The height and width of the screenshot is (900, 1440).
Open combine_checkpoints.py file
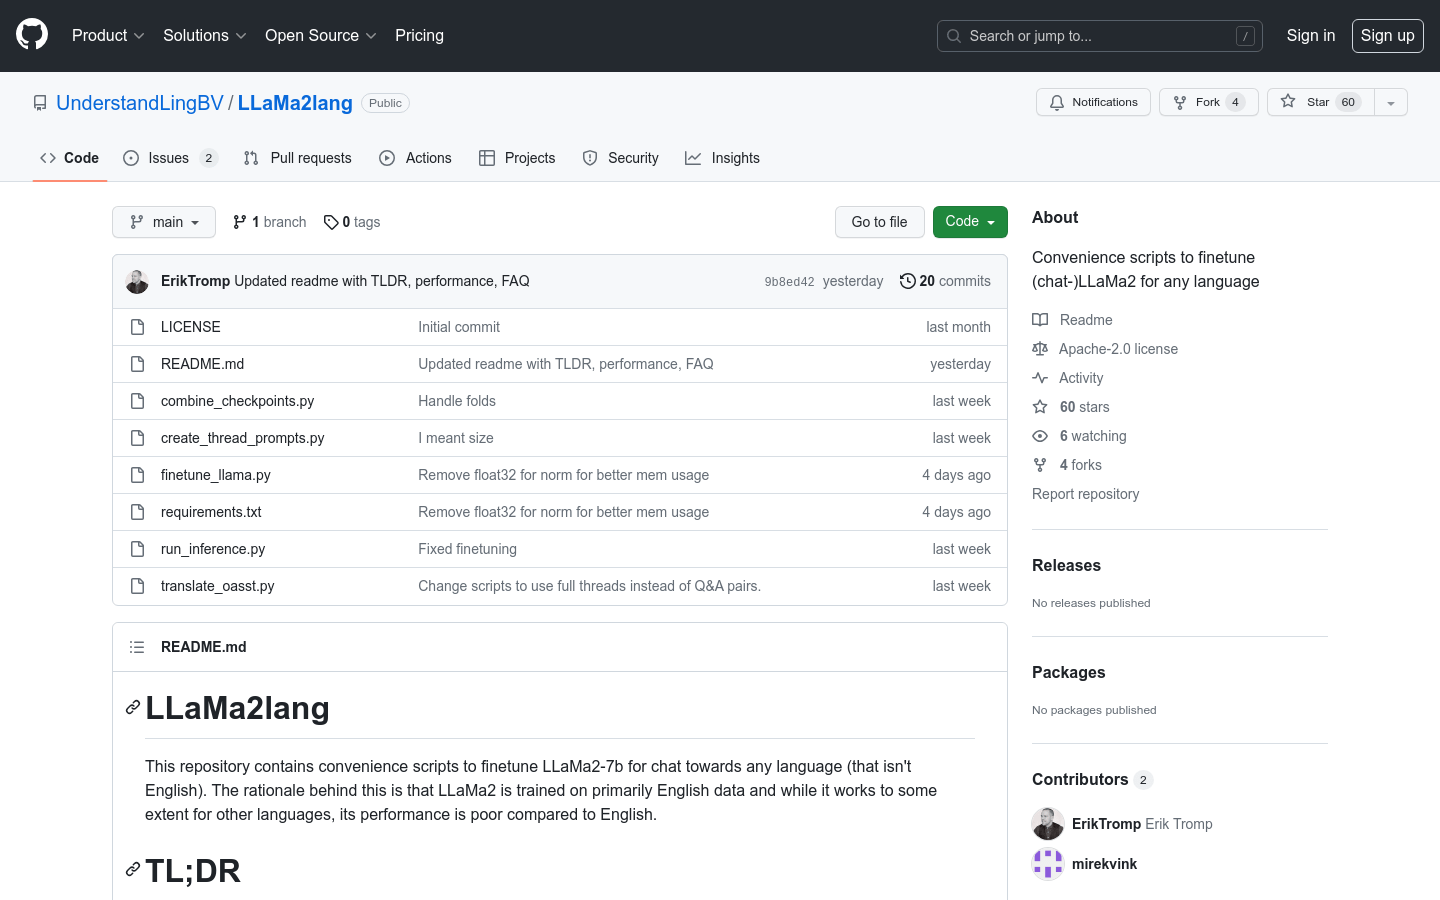click(238, 401)
